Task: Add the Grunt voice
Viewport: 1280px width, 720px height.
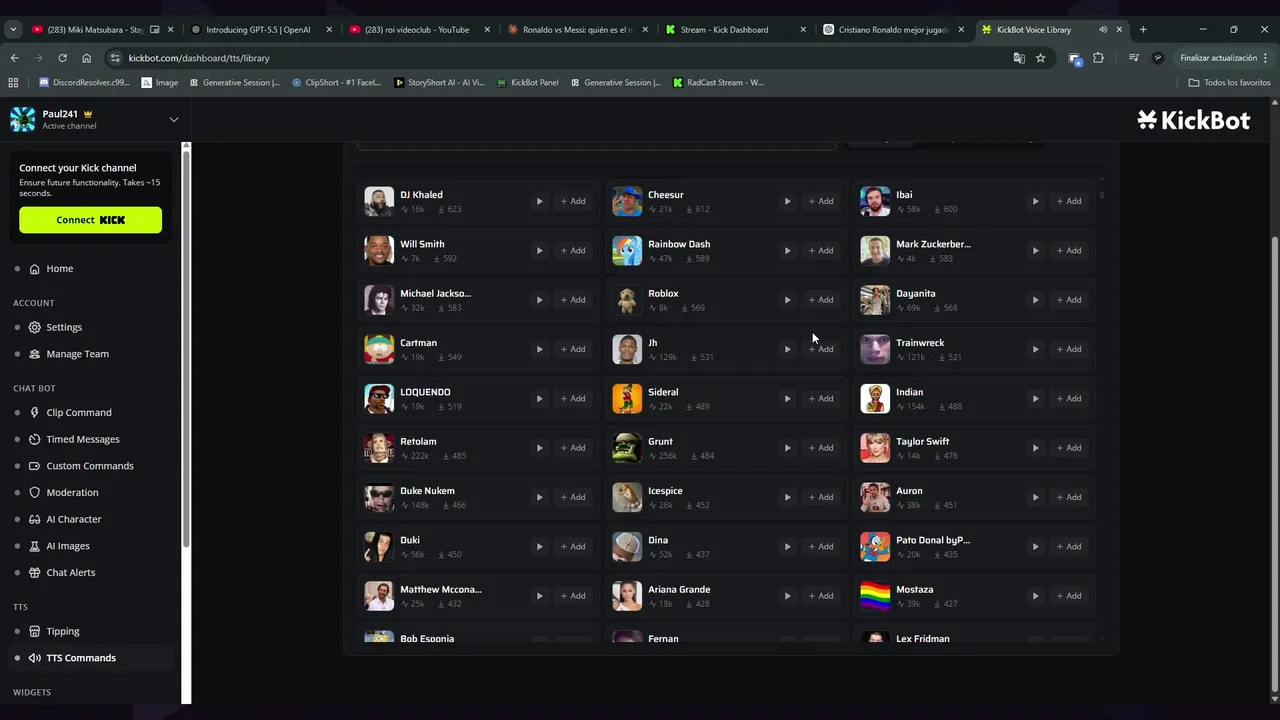Action: (821, 448)
